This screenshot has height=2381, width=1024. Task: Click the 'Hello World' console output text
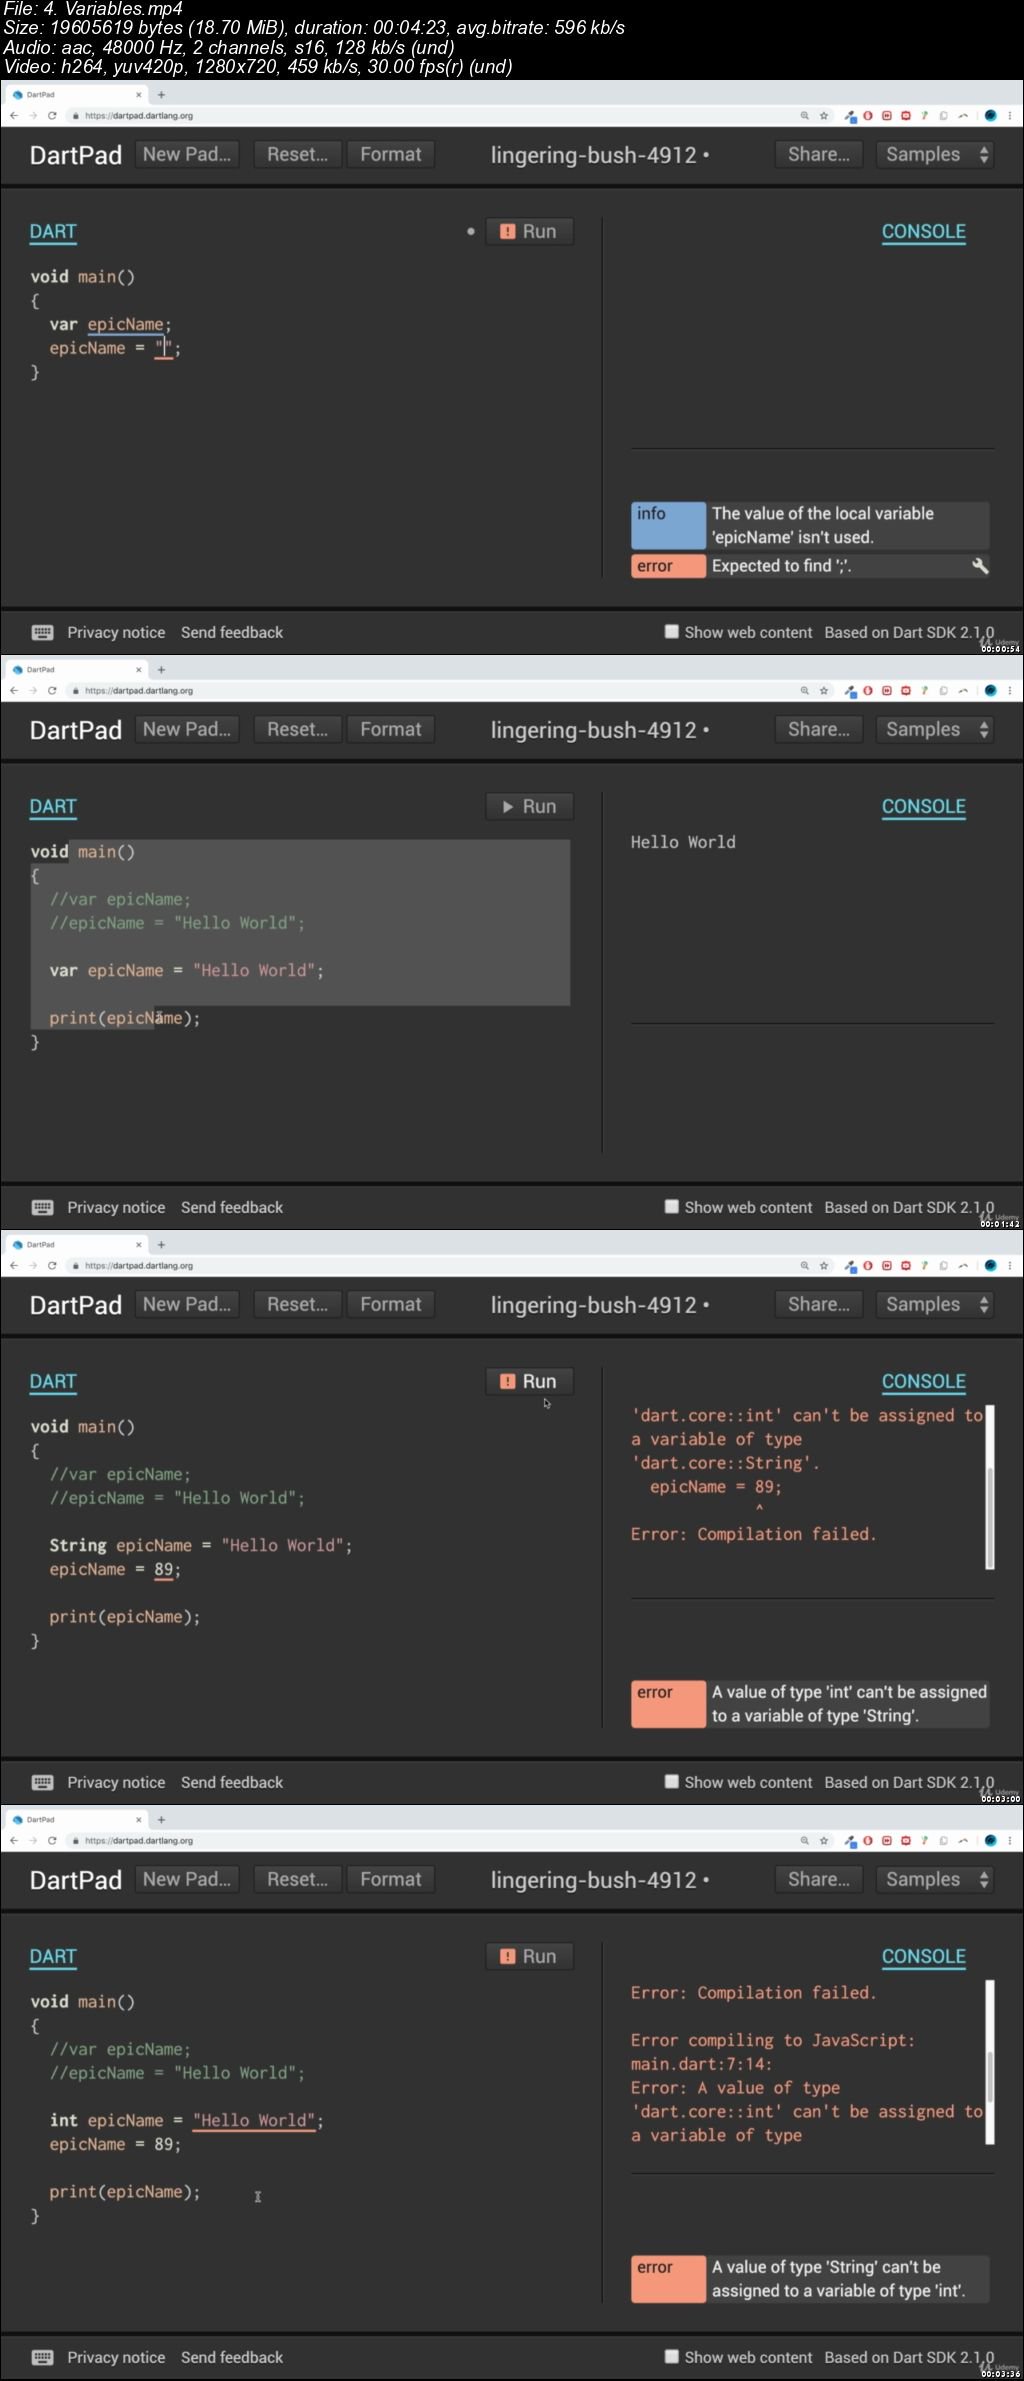[x=683, y=842]
